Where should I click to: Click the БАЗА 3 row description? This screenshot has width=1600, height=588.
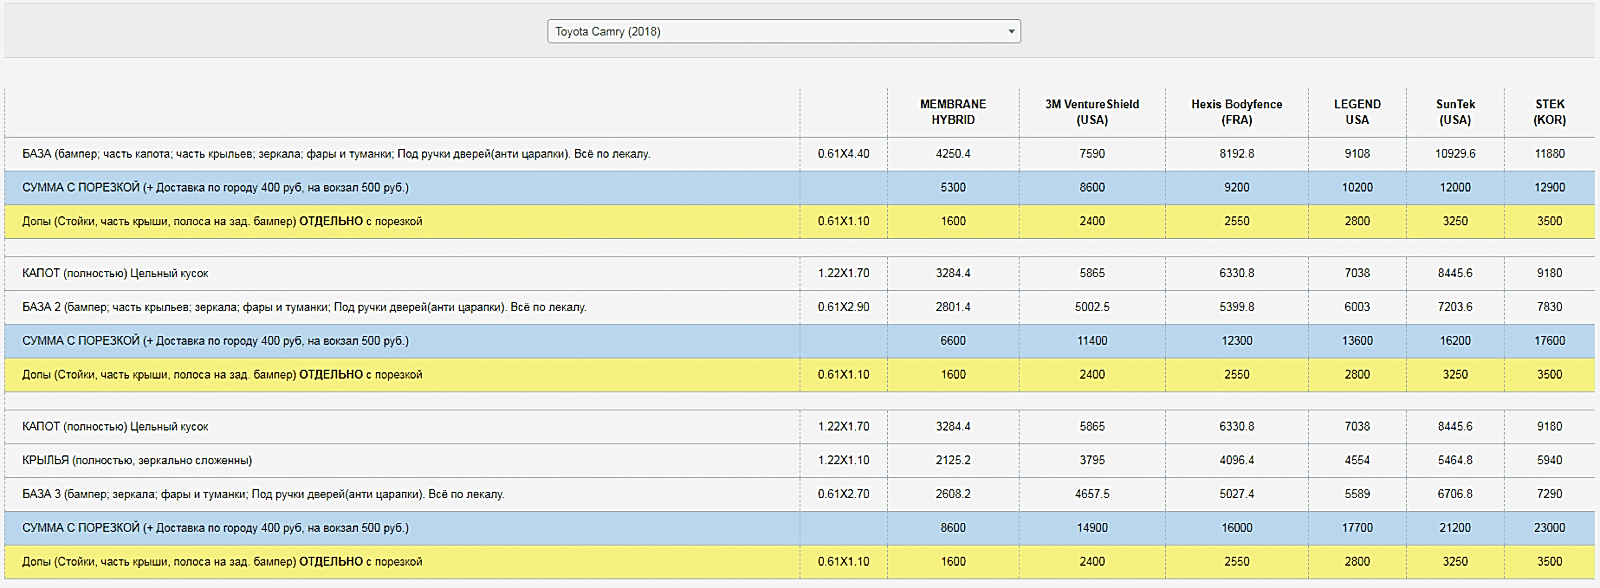click(263, 494)
